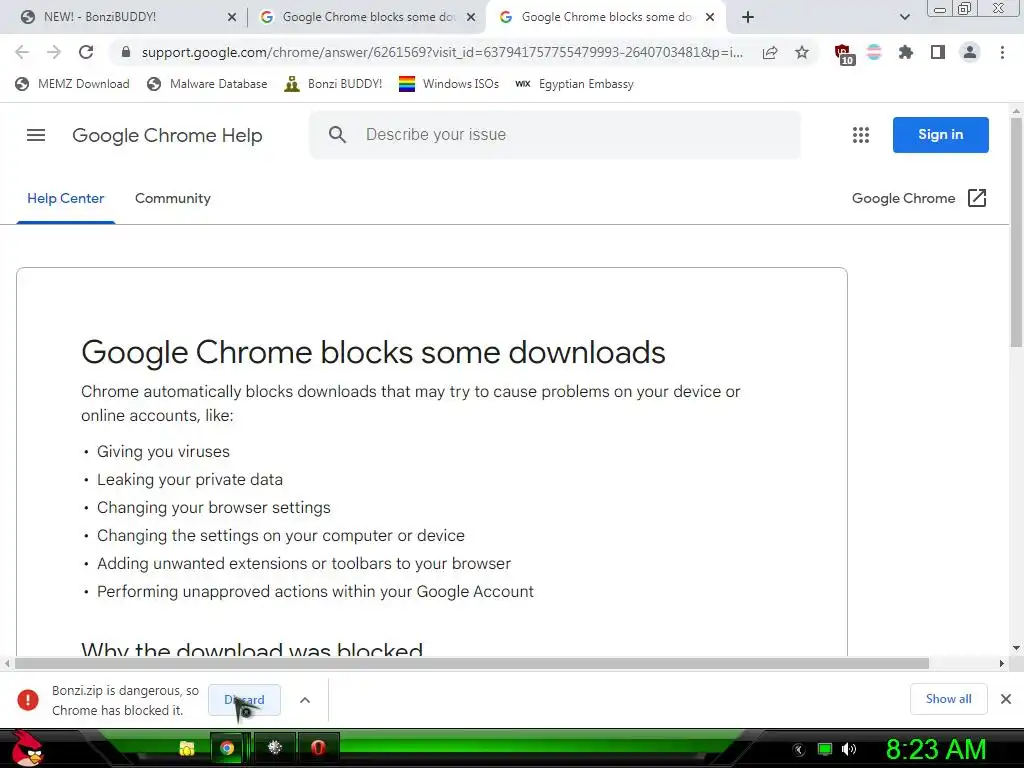Close the downloads bar
Viewport: 1024px width, 768px height.
pyautogui.click(x=1006, y=699)
